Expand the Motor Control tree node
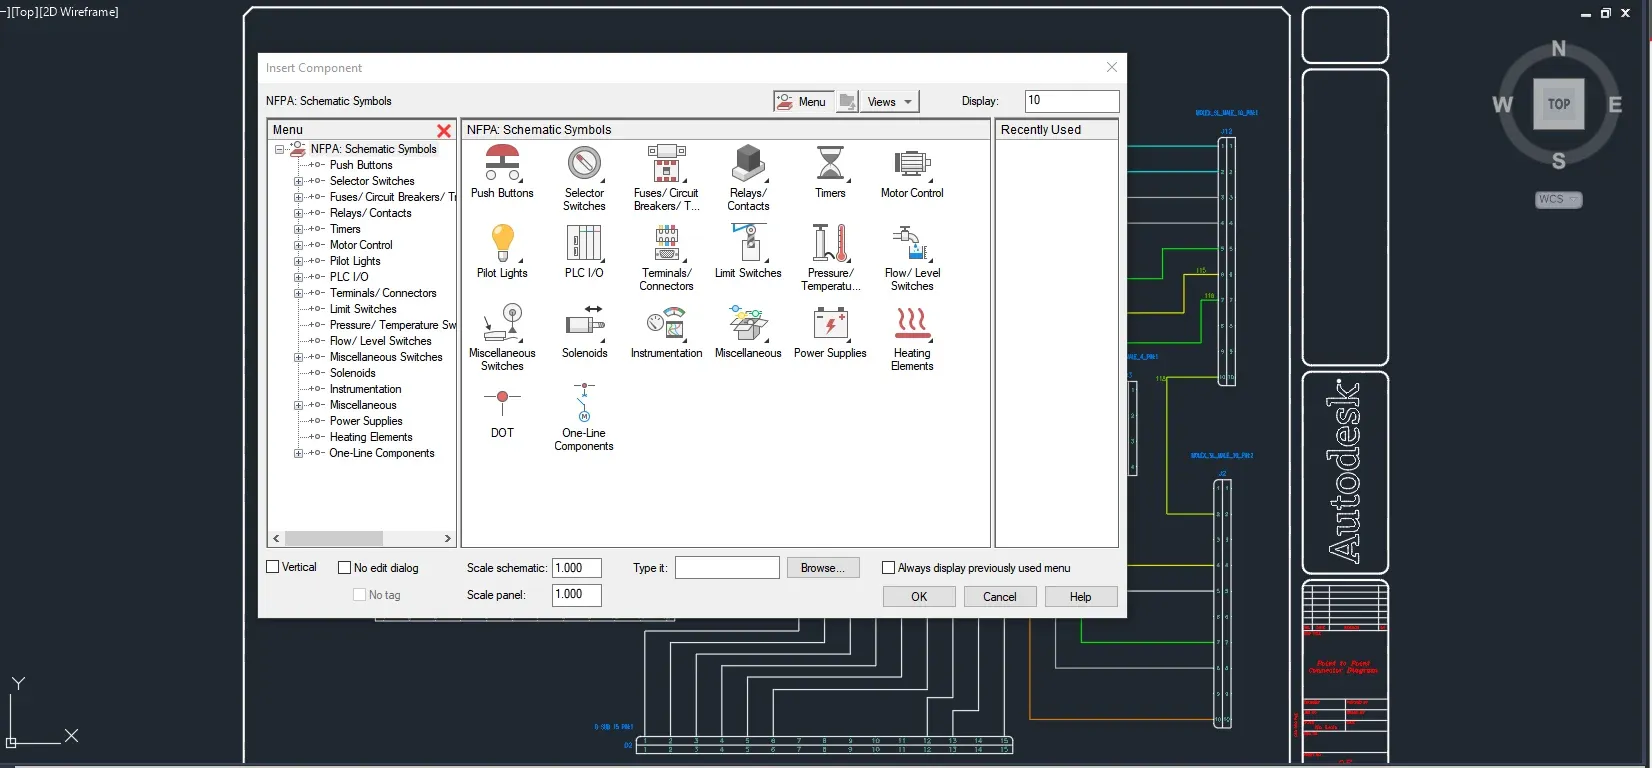This screenshot has width=1652, height=768. (298, 245)
